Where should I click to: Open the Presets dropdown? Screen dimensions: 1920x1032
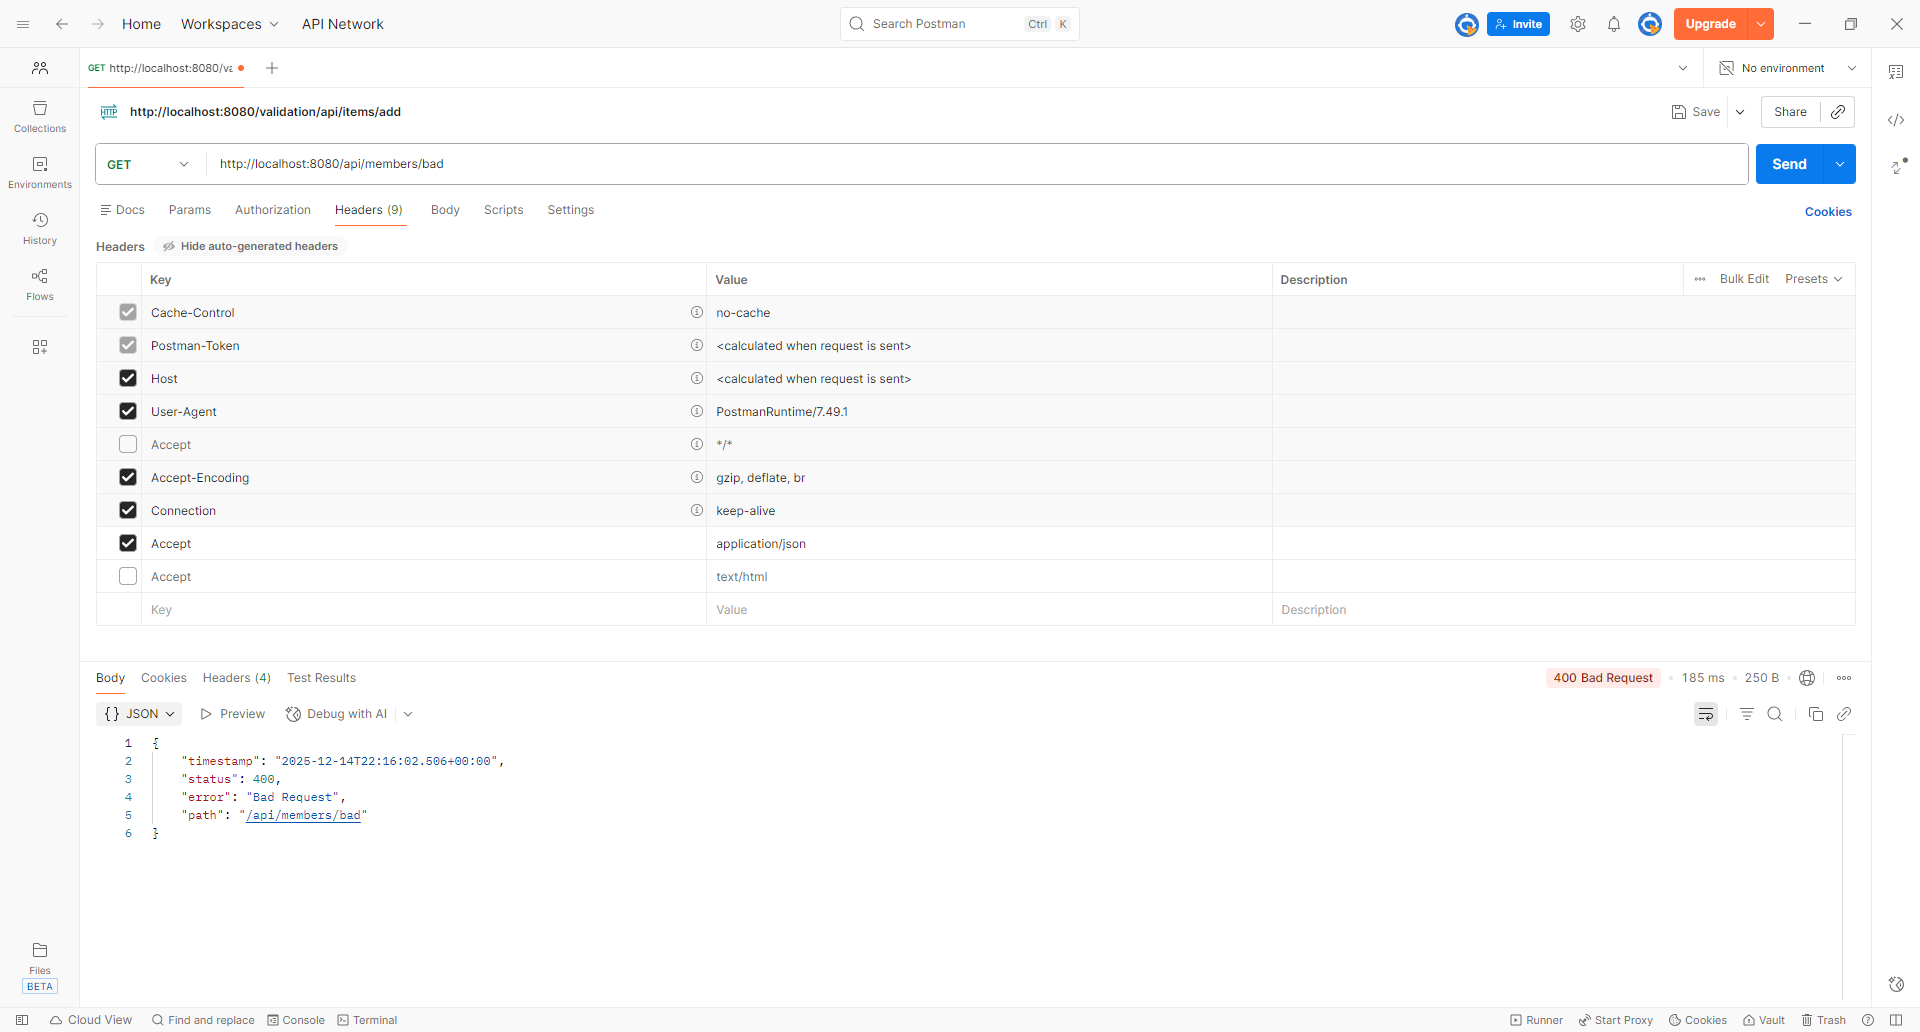pos(1814,279)
